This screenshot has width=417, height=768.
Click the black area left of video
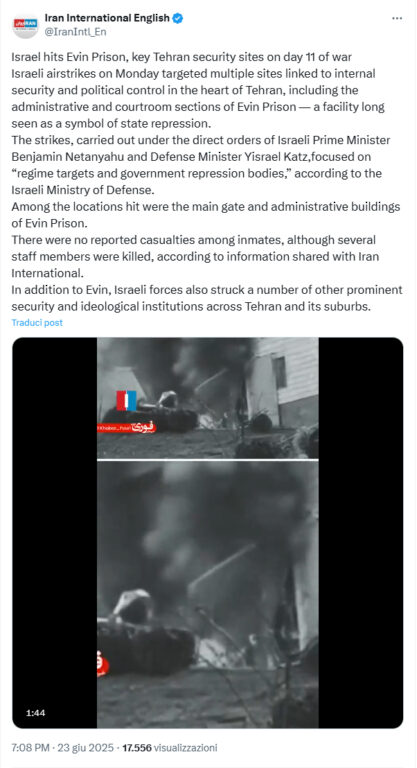54,532
